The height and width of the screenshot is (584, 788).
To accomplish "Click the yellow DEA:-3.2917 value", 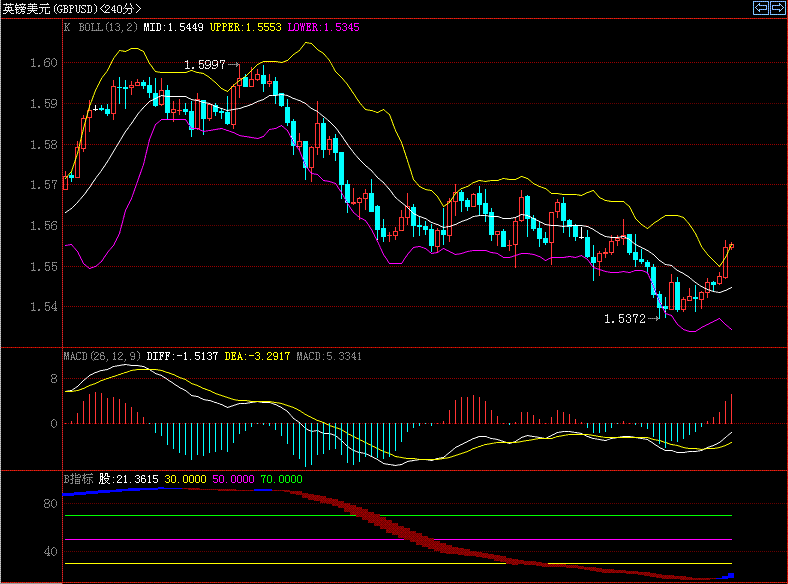I will pyautogui.click(x=258, y=355).
